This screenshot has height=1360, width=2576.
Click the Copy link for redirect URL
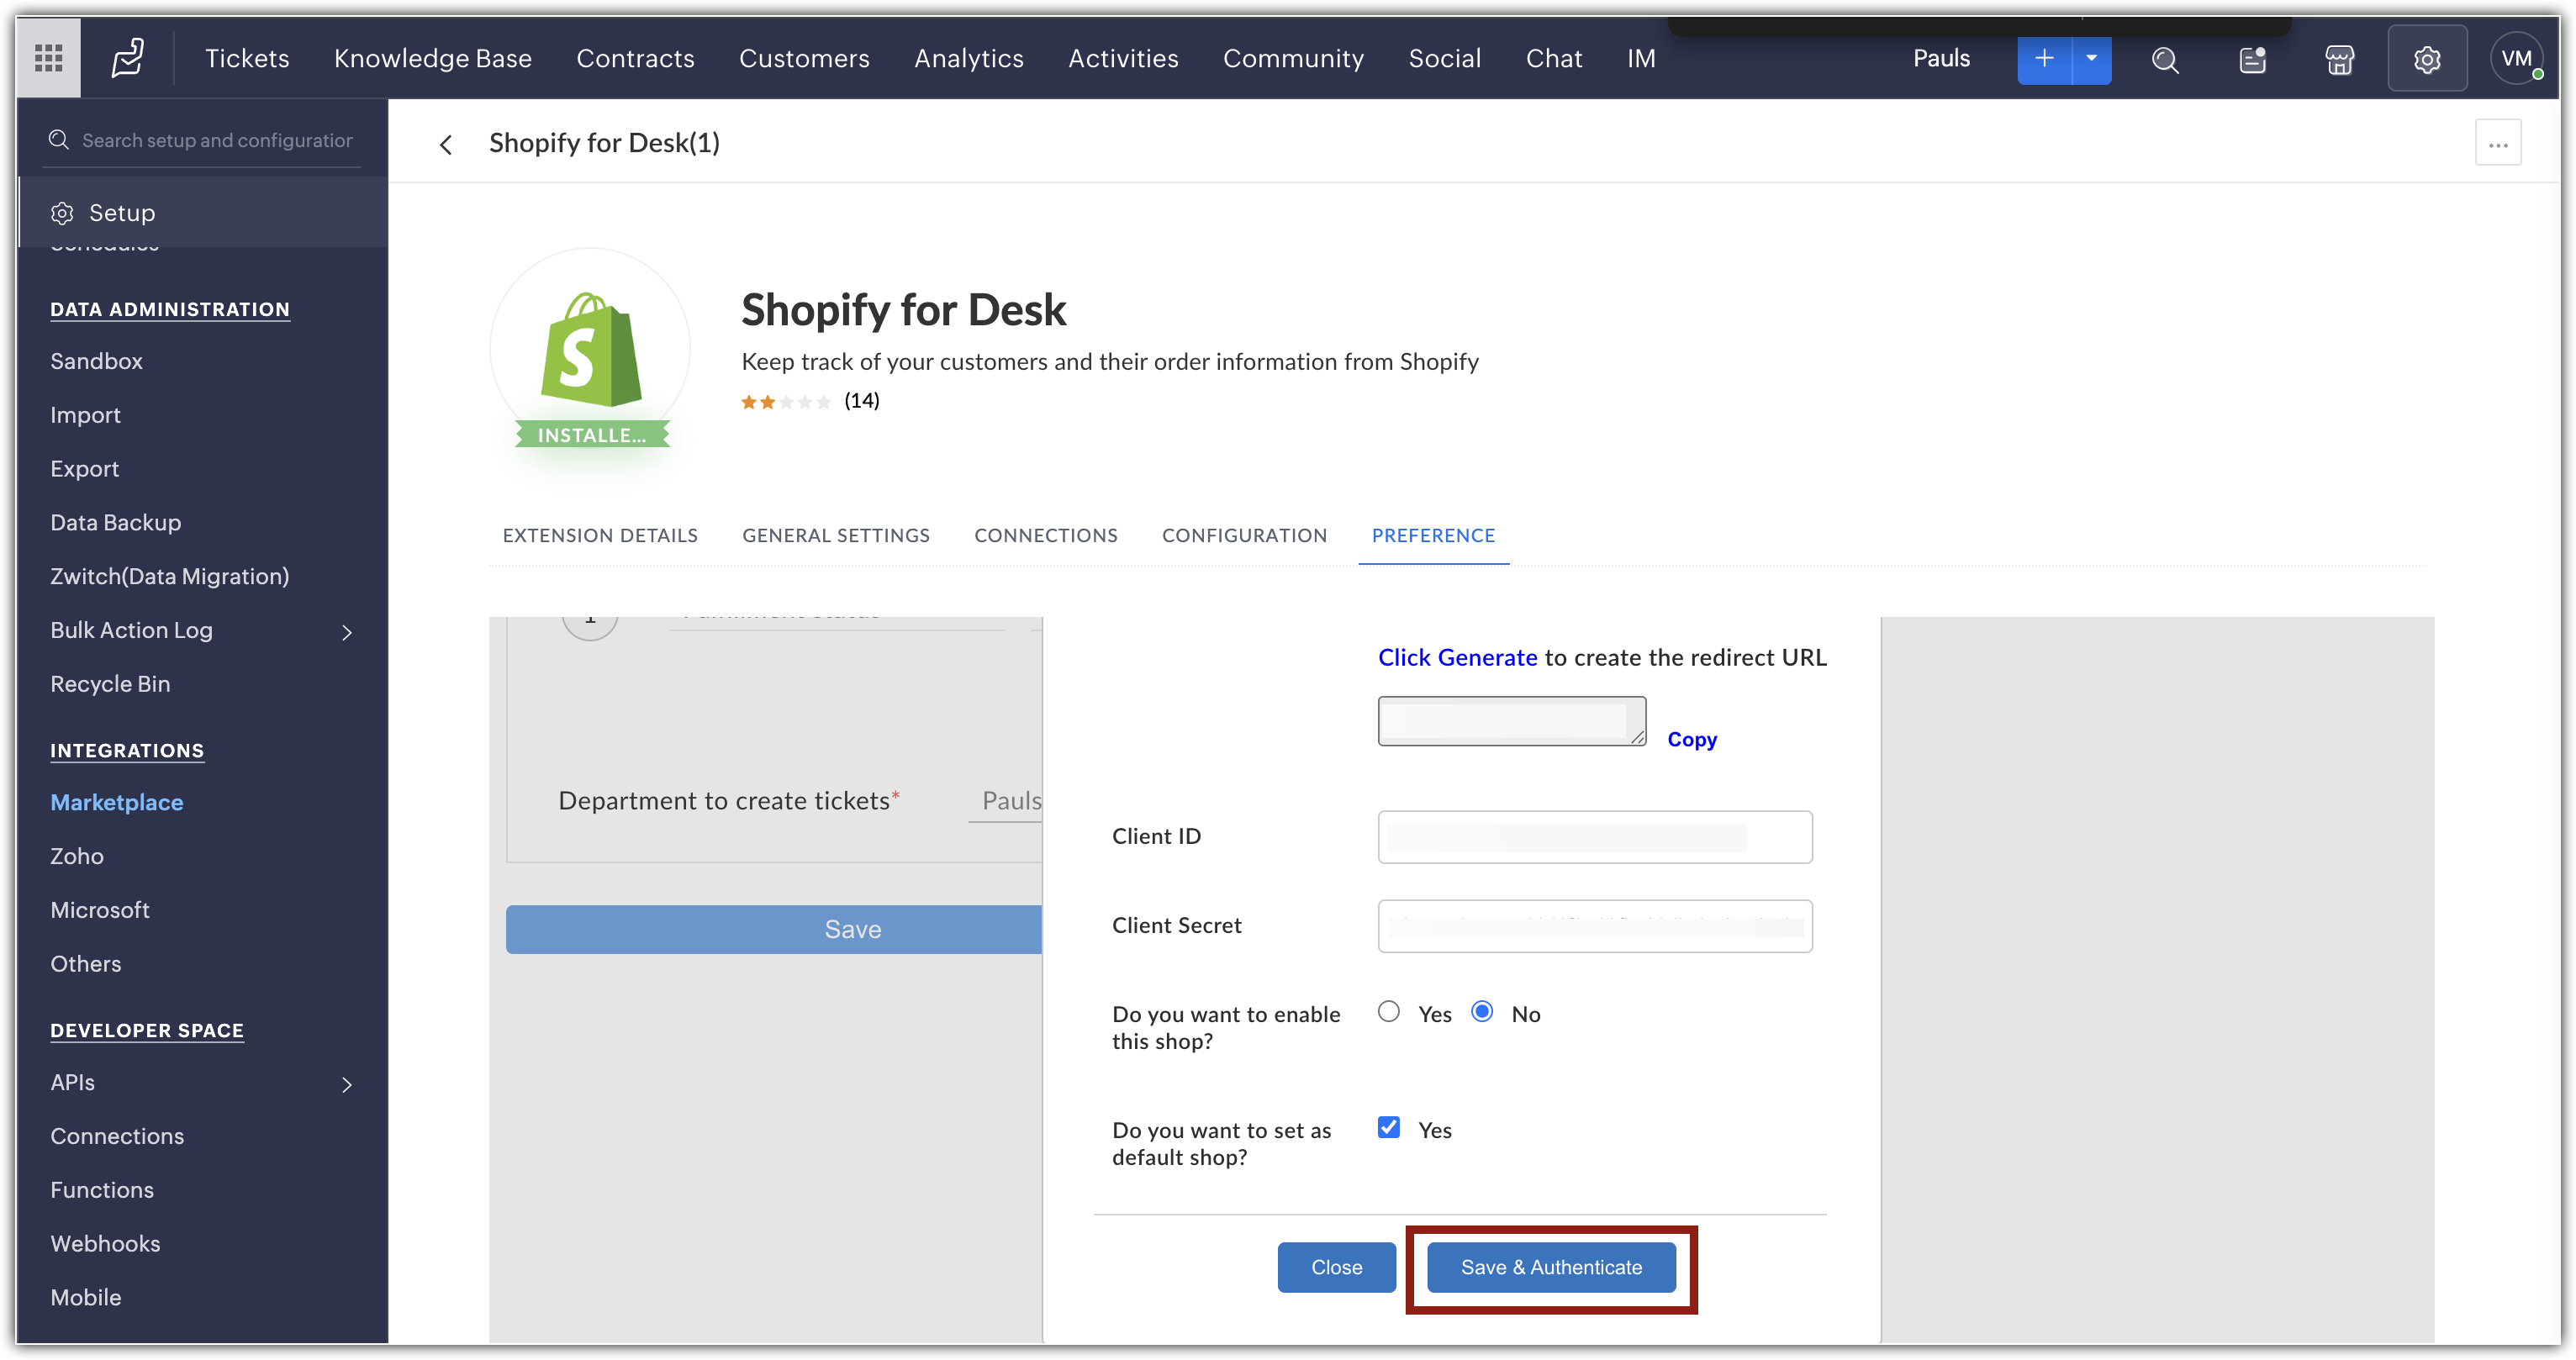(1692, 739)
